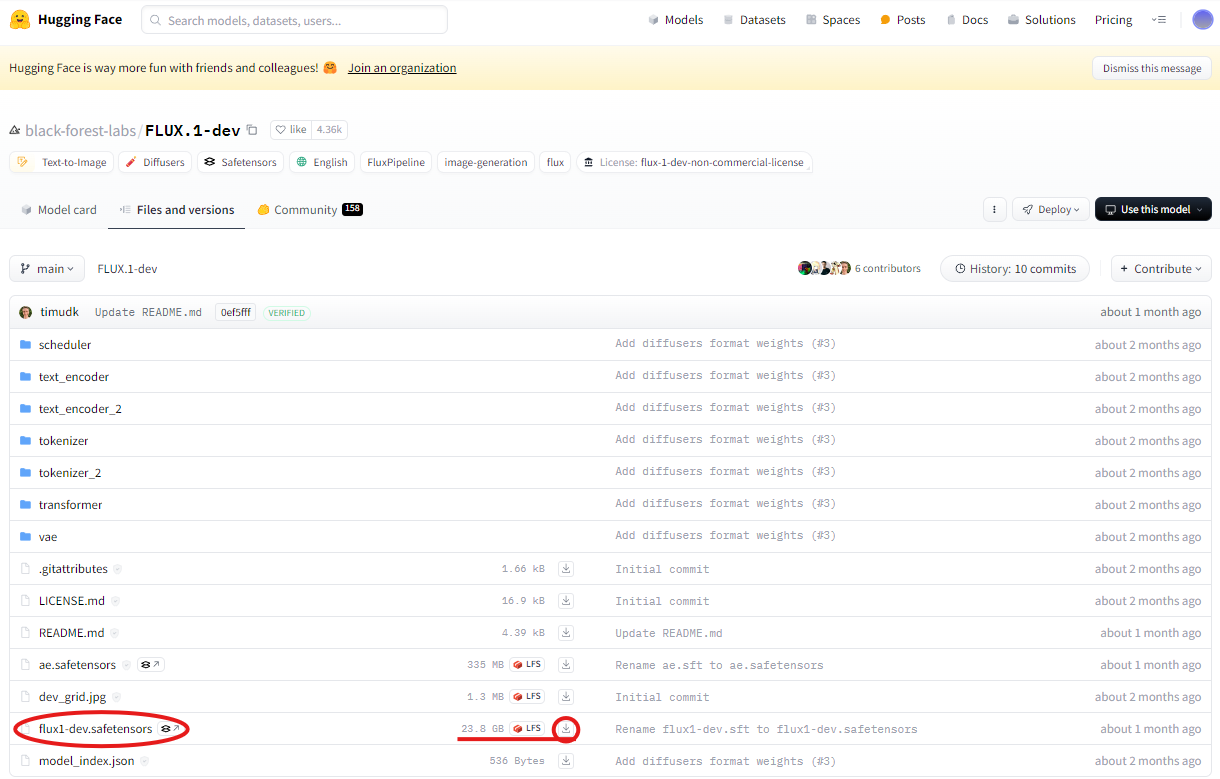1220x779 pixels.
Task: Go to Models in the top navigation
Action: [x=675, y=20]
